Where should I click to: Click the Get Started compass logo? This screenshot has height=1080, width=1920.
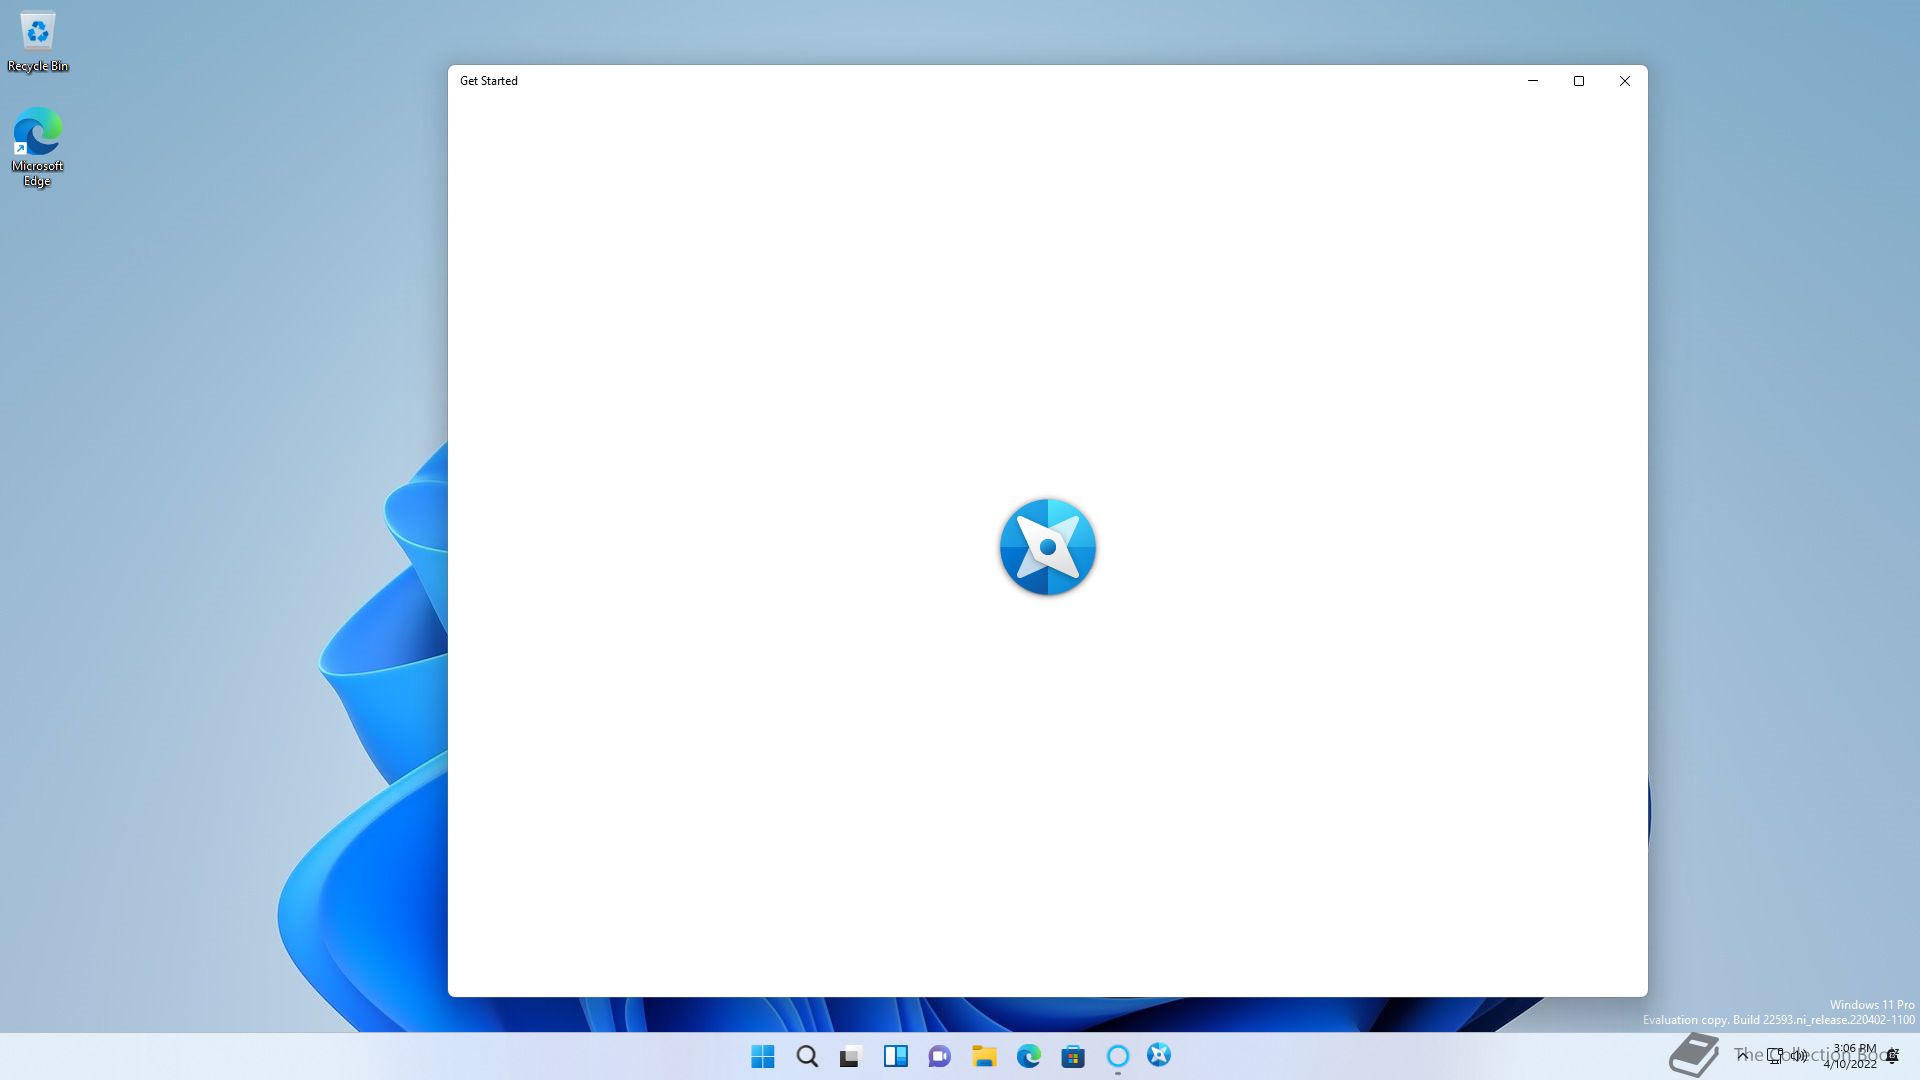pyautogui.click(x=1048, y=547)
